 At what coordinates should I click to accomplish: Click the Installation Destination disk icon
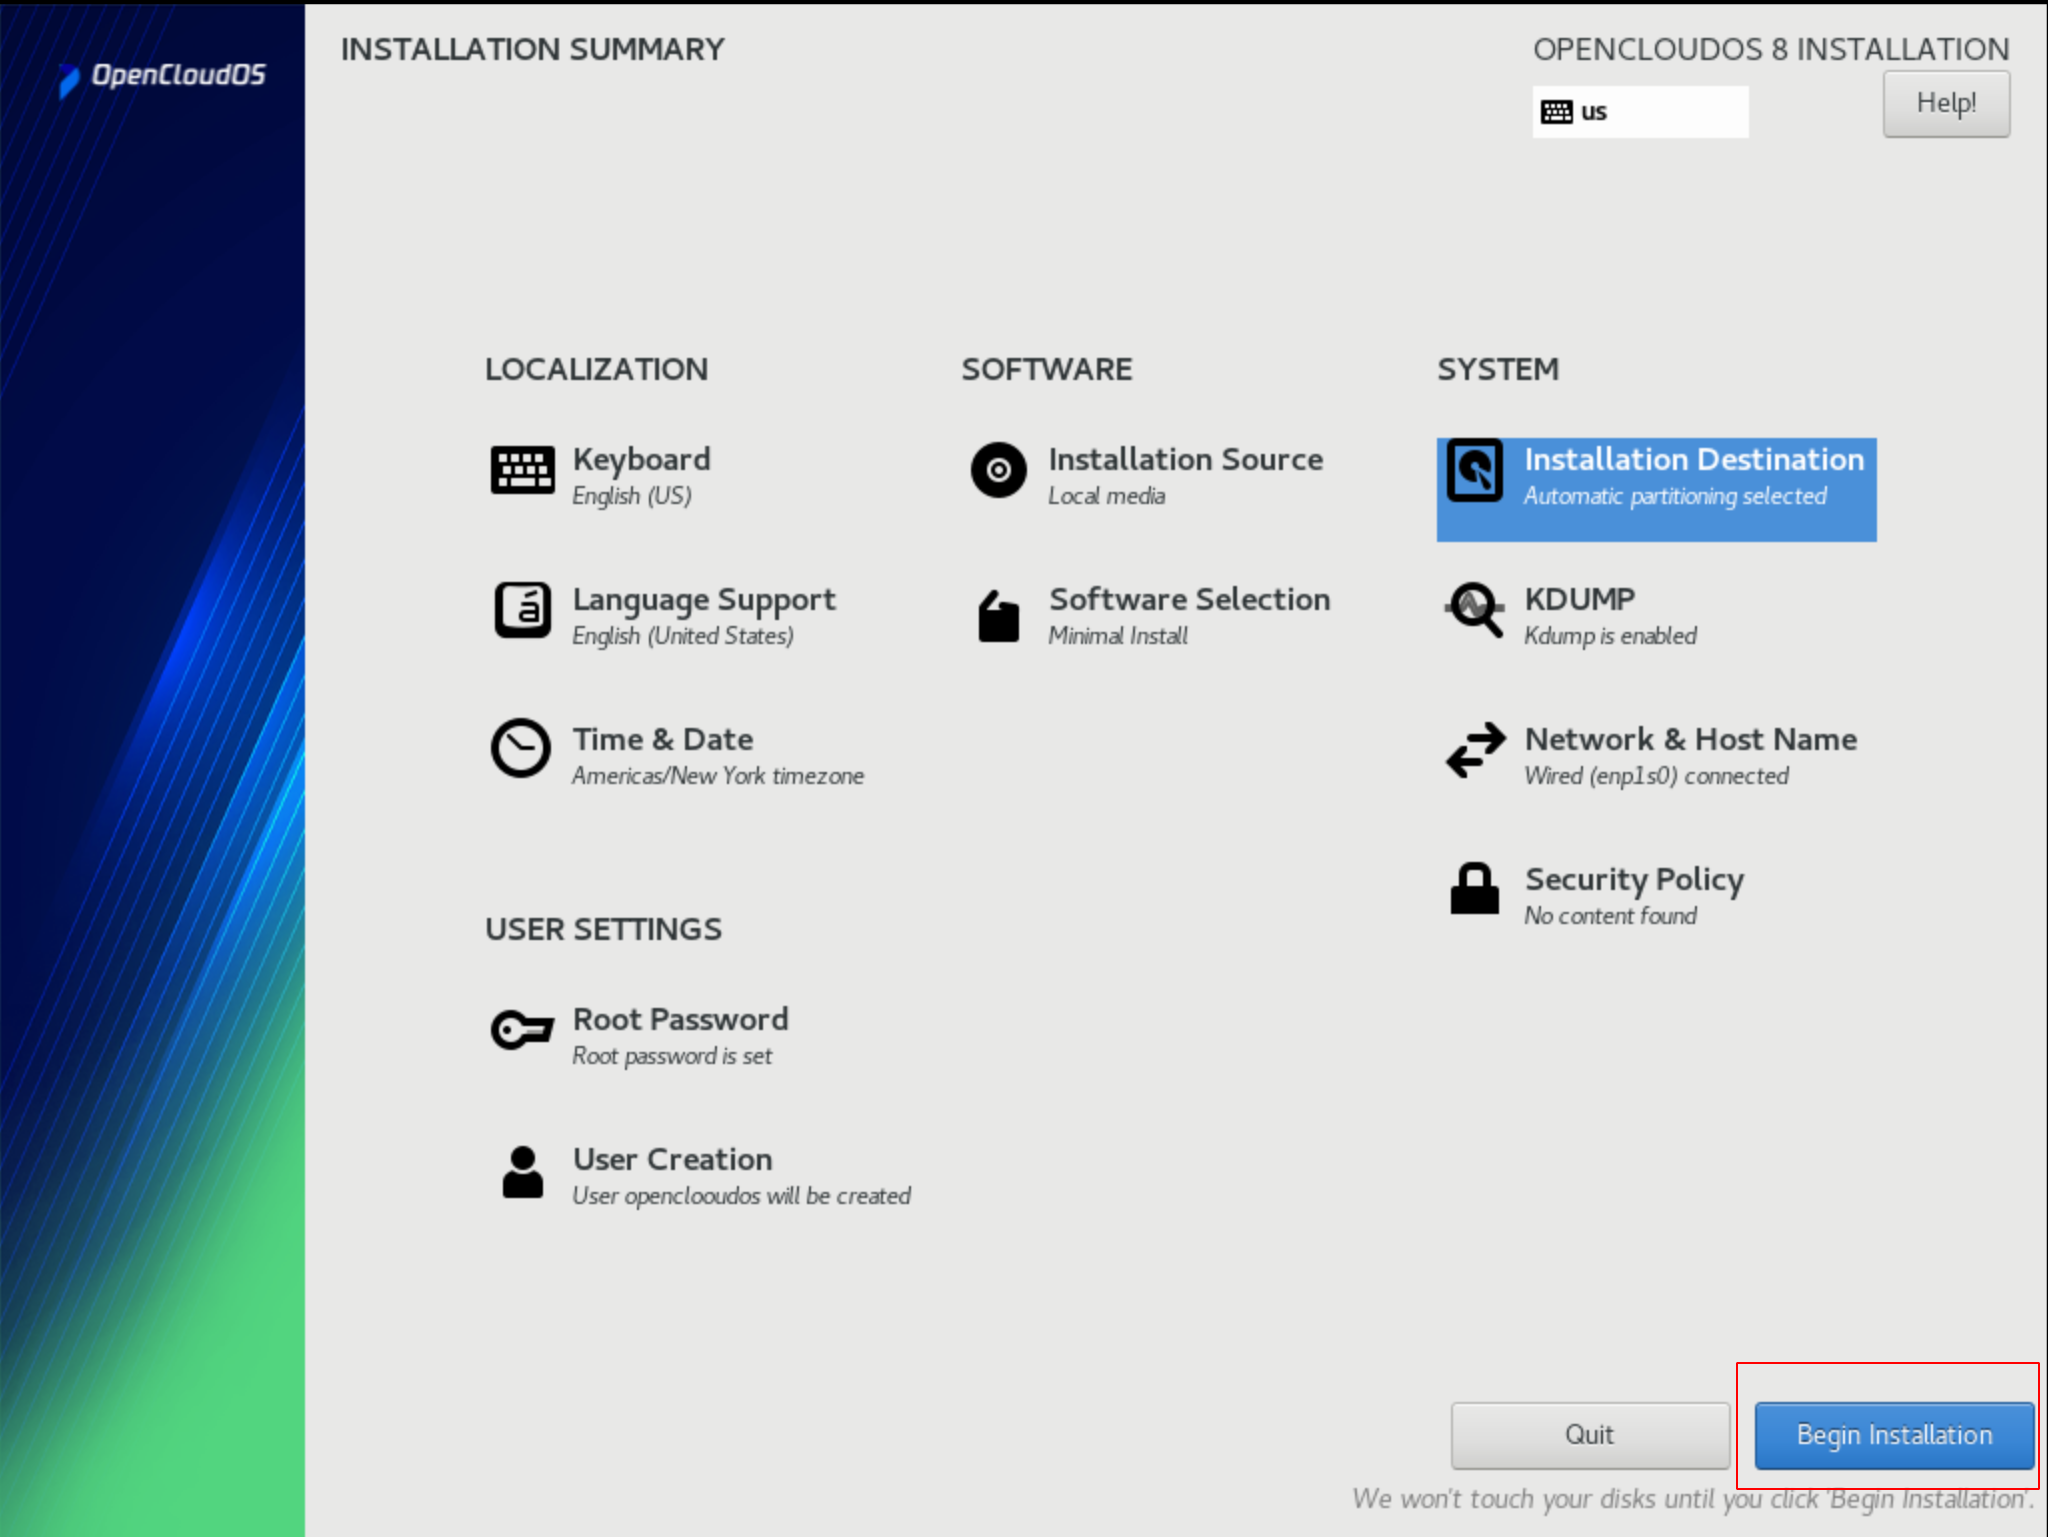pyautogui.click(x=1475, y=470)
